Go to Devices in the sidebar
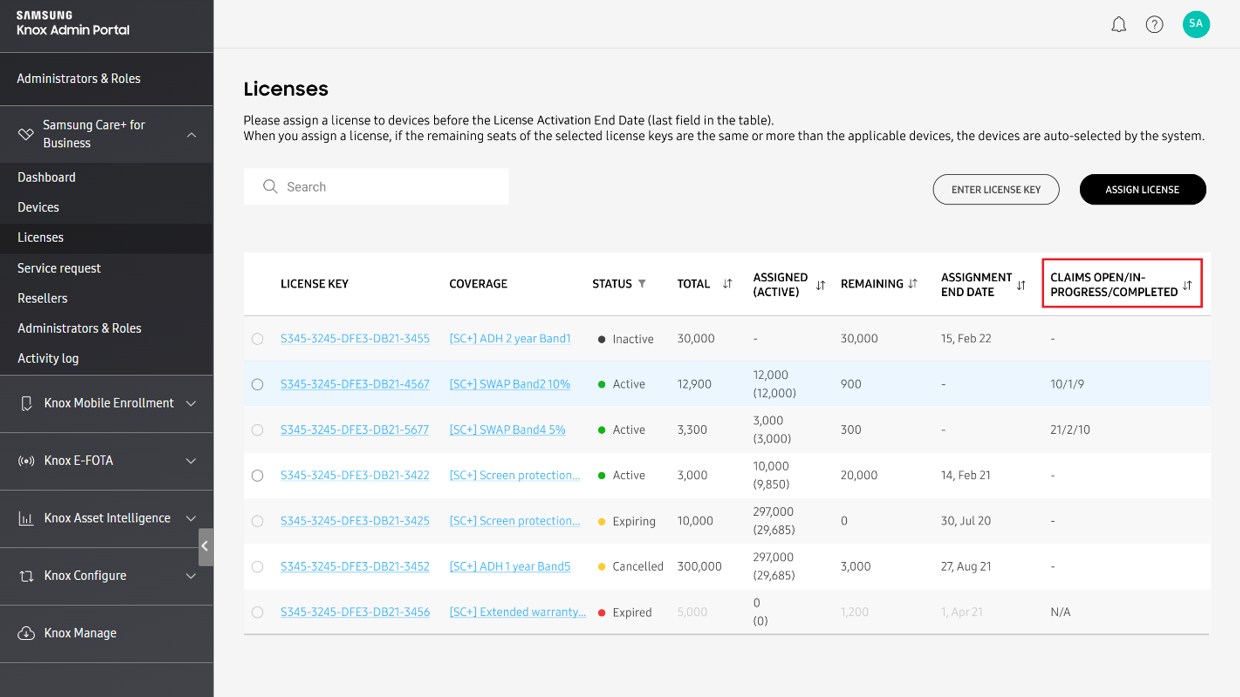 click(38, 207)
